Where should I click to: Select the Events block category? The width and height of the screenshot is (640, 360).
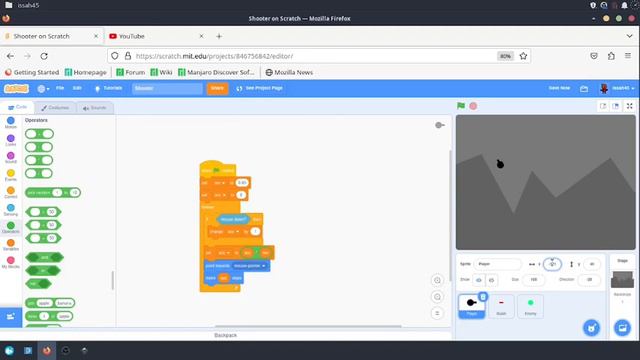coord(11,175)
